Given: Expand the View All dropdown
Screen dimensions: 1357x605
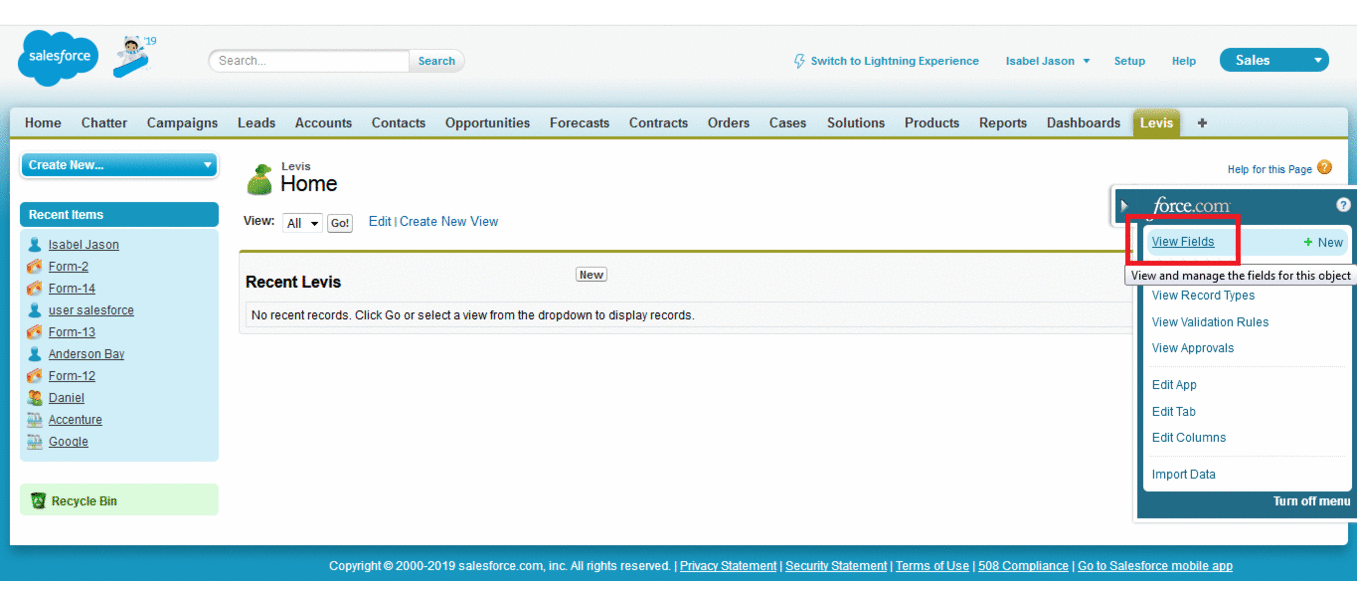Looking at the screenshot, I should pyautogui.click(x=302, y=223).
